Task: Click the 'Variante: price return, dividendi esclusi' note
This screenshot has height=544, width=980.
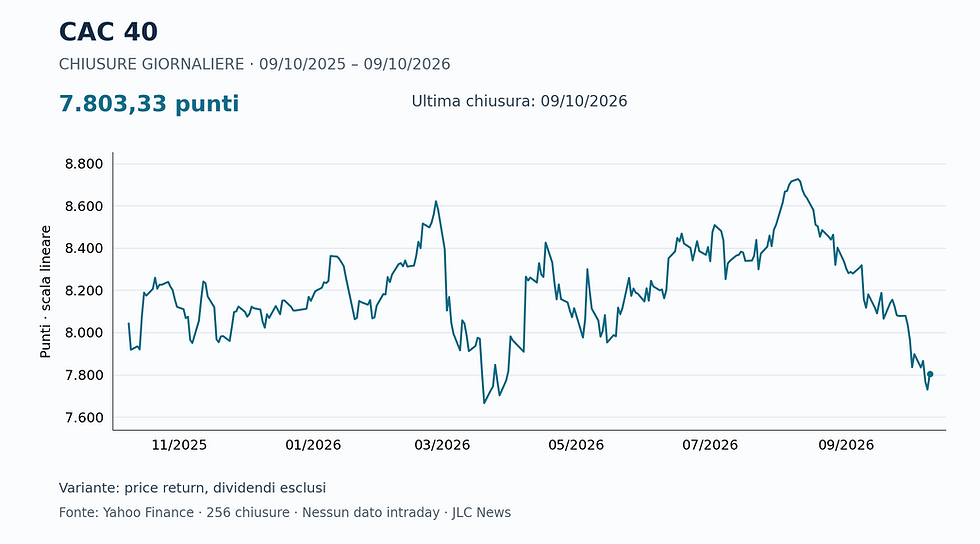Action: pos(192,488)
